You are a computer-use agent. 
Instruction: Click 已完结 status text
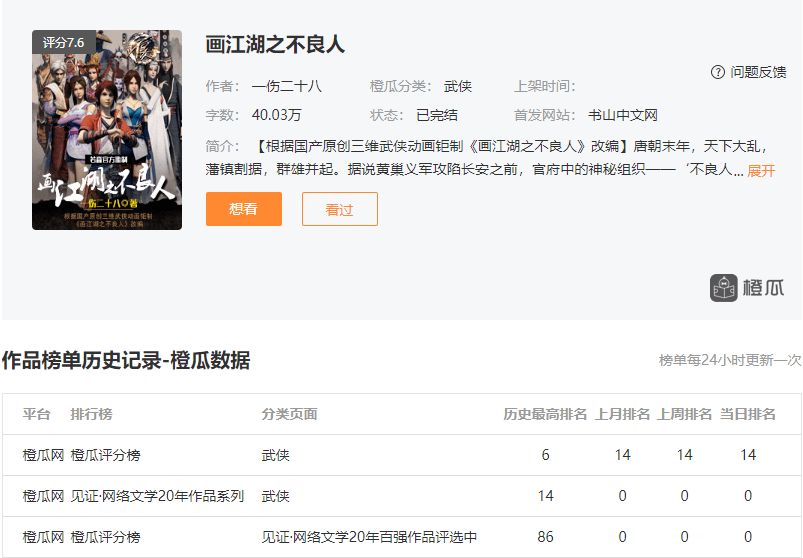pyautogui.click(x=437, y=115)
